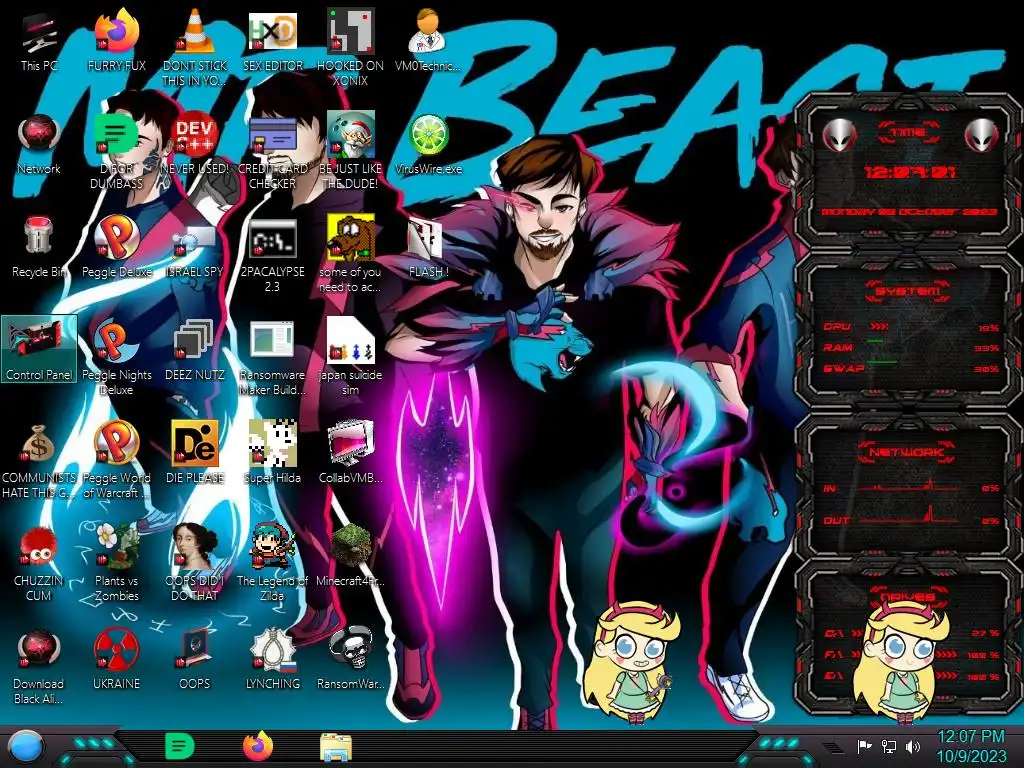
Task: Click the left alien head in Time widget
Action: click(839, 135)
